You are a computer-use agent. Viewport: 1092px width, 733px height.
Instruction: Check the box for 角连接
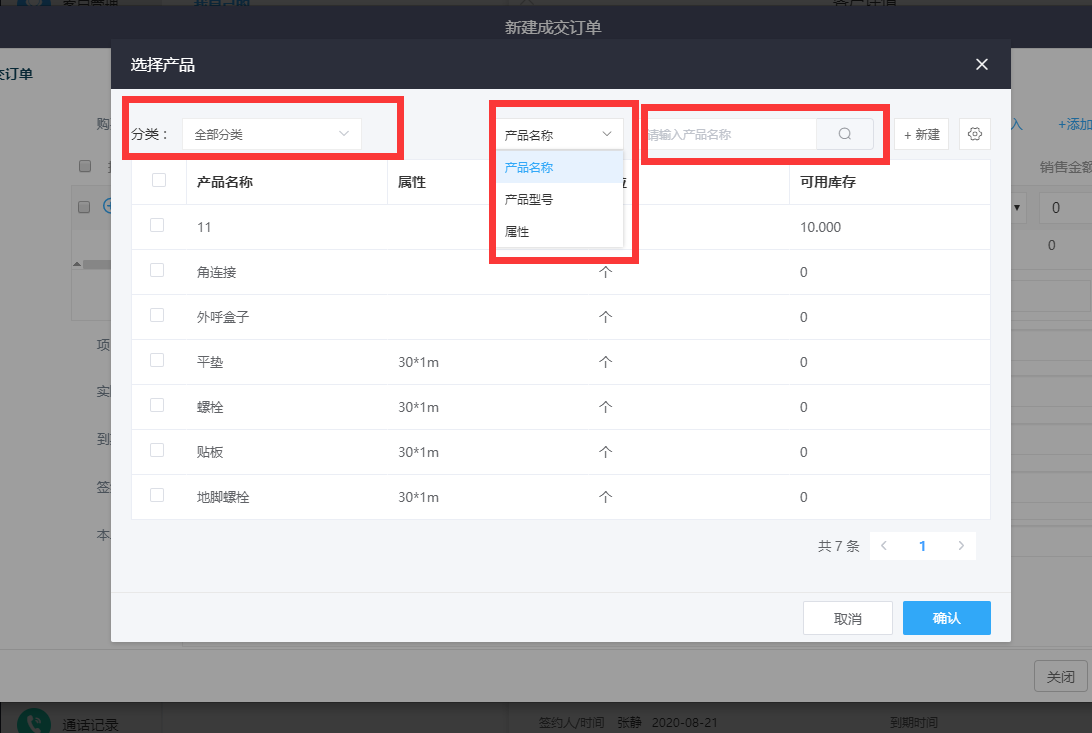157,270
